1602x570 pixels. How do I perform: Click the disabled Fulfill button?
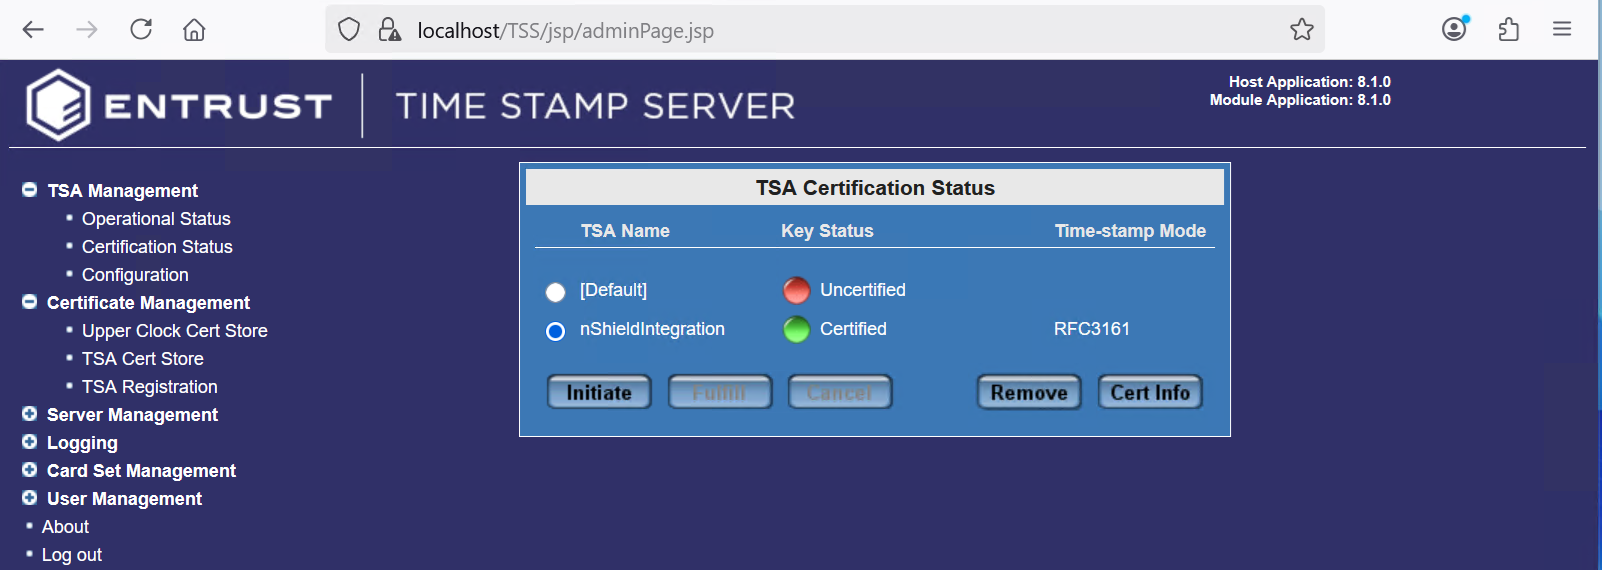tap(720, 392)
